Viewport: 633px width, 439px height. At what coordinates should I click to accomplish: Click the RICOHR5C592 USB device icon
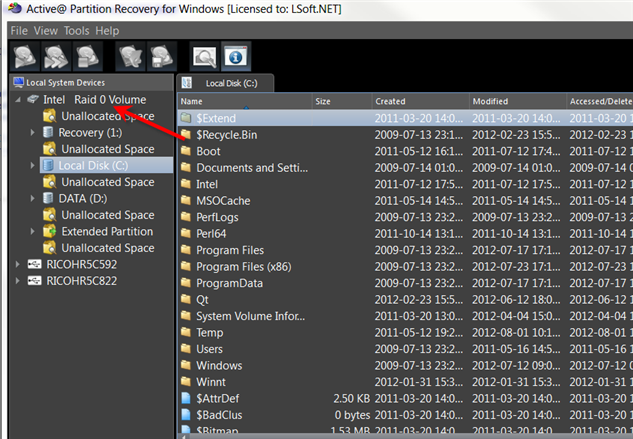pyautogui.click(x=34, y=265)
